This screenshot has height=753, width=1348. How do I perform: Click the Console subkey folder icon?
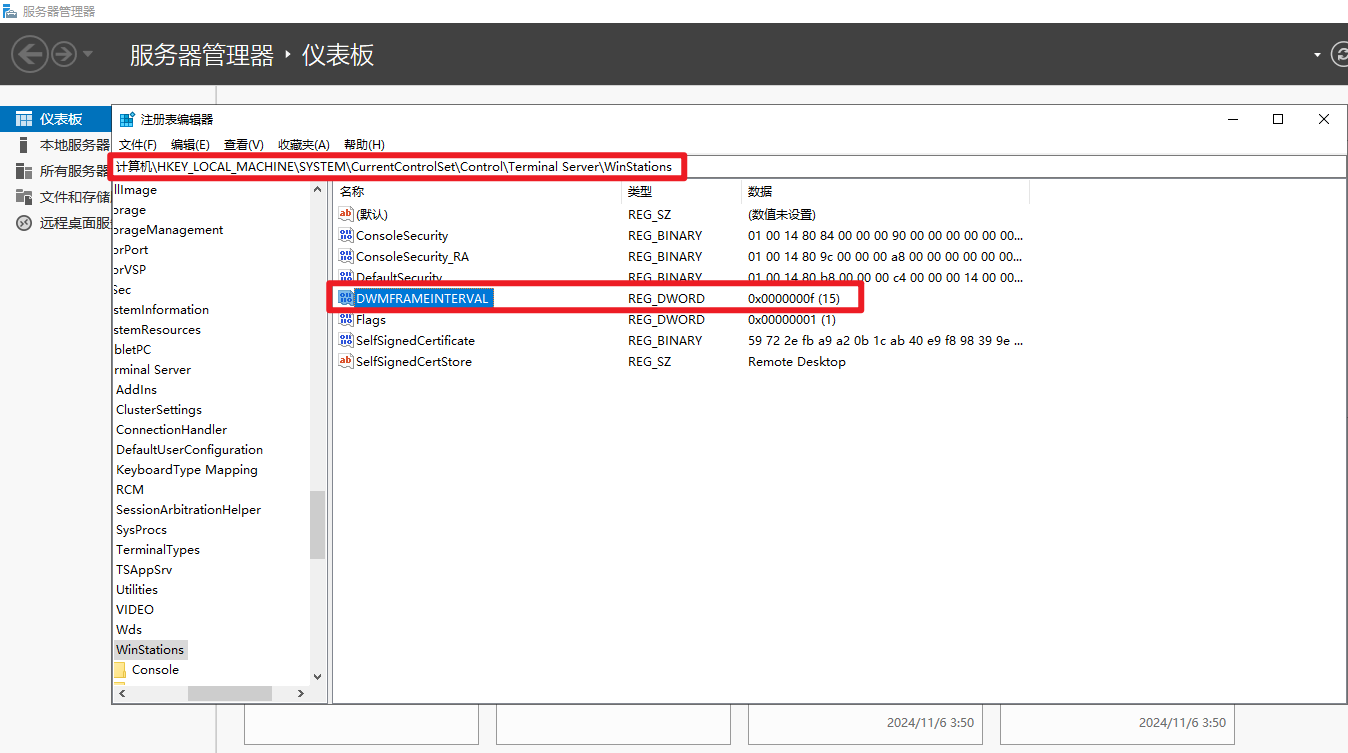pyautogui.click(x=119, y=670)
